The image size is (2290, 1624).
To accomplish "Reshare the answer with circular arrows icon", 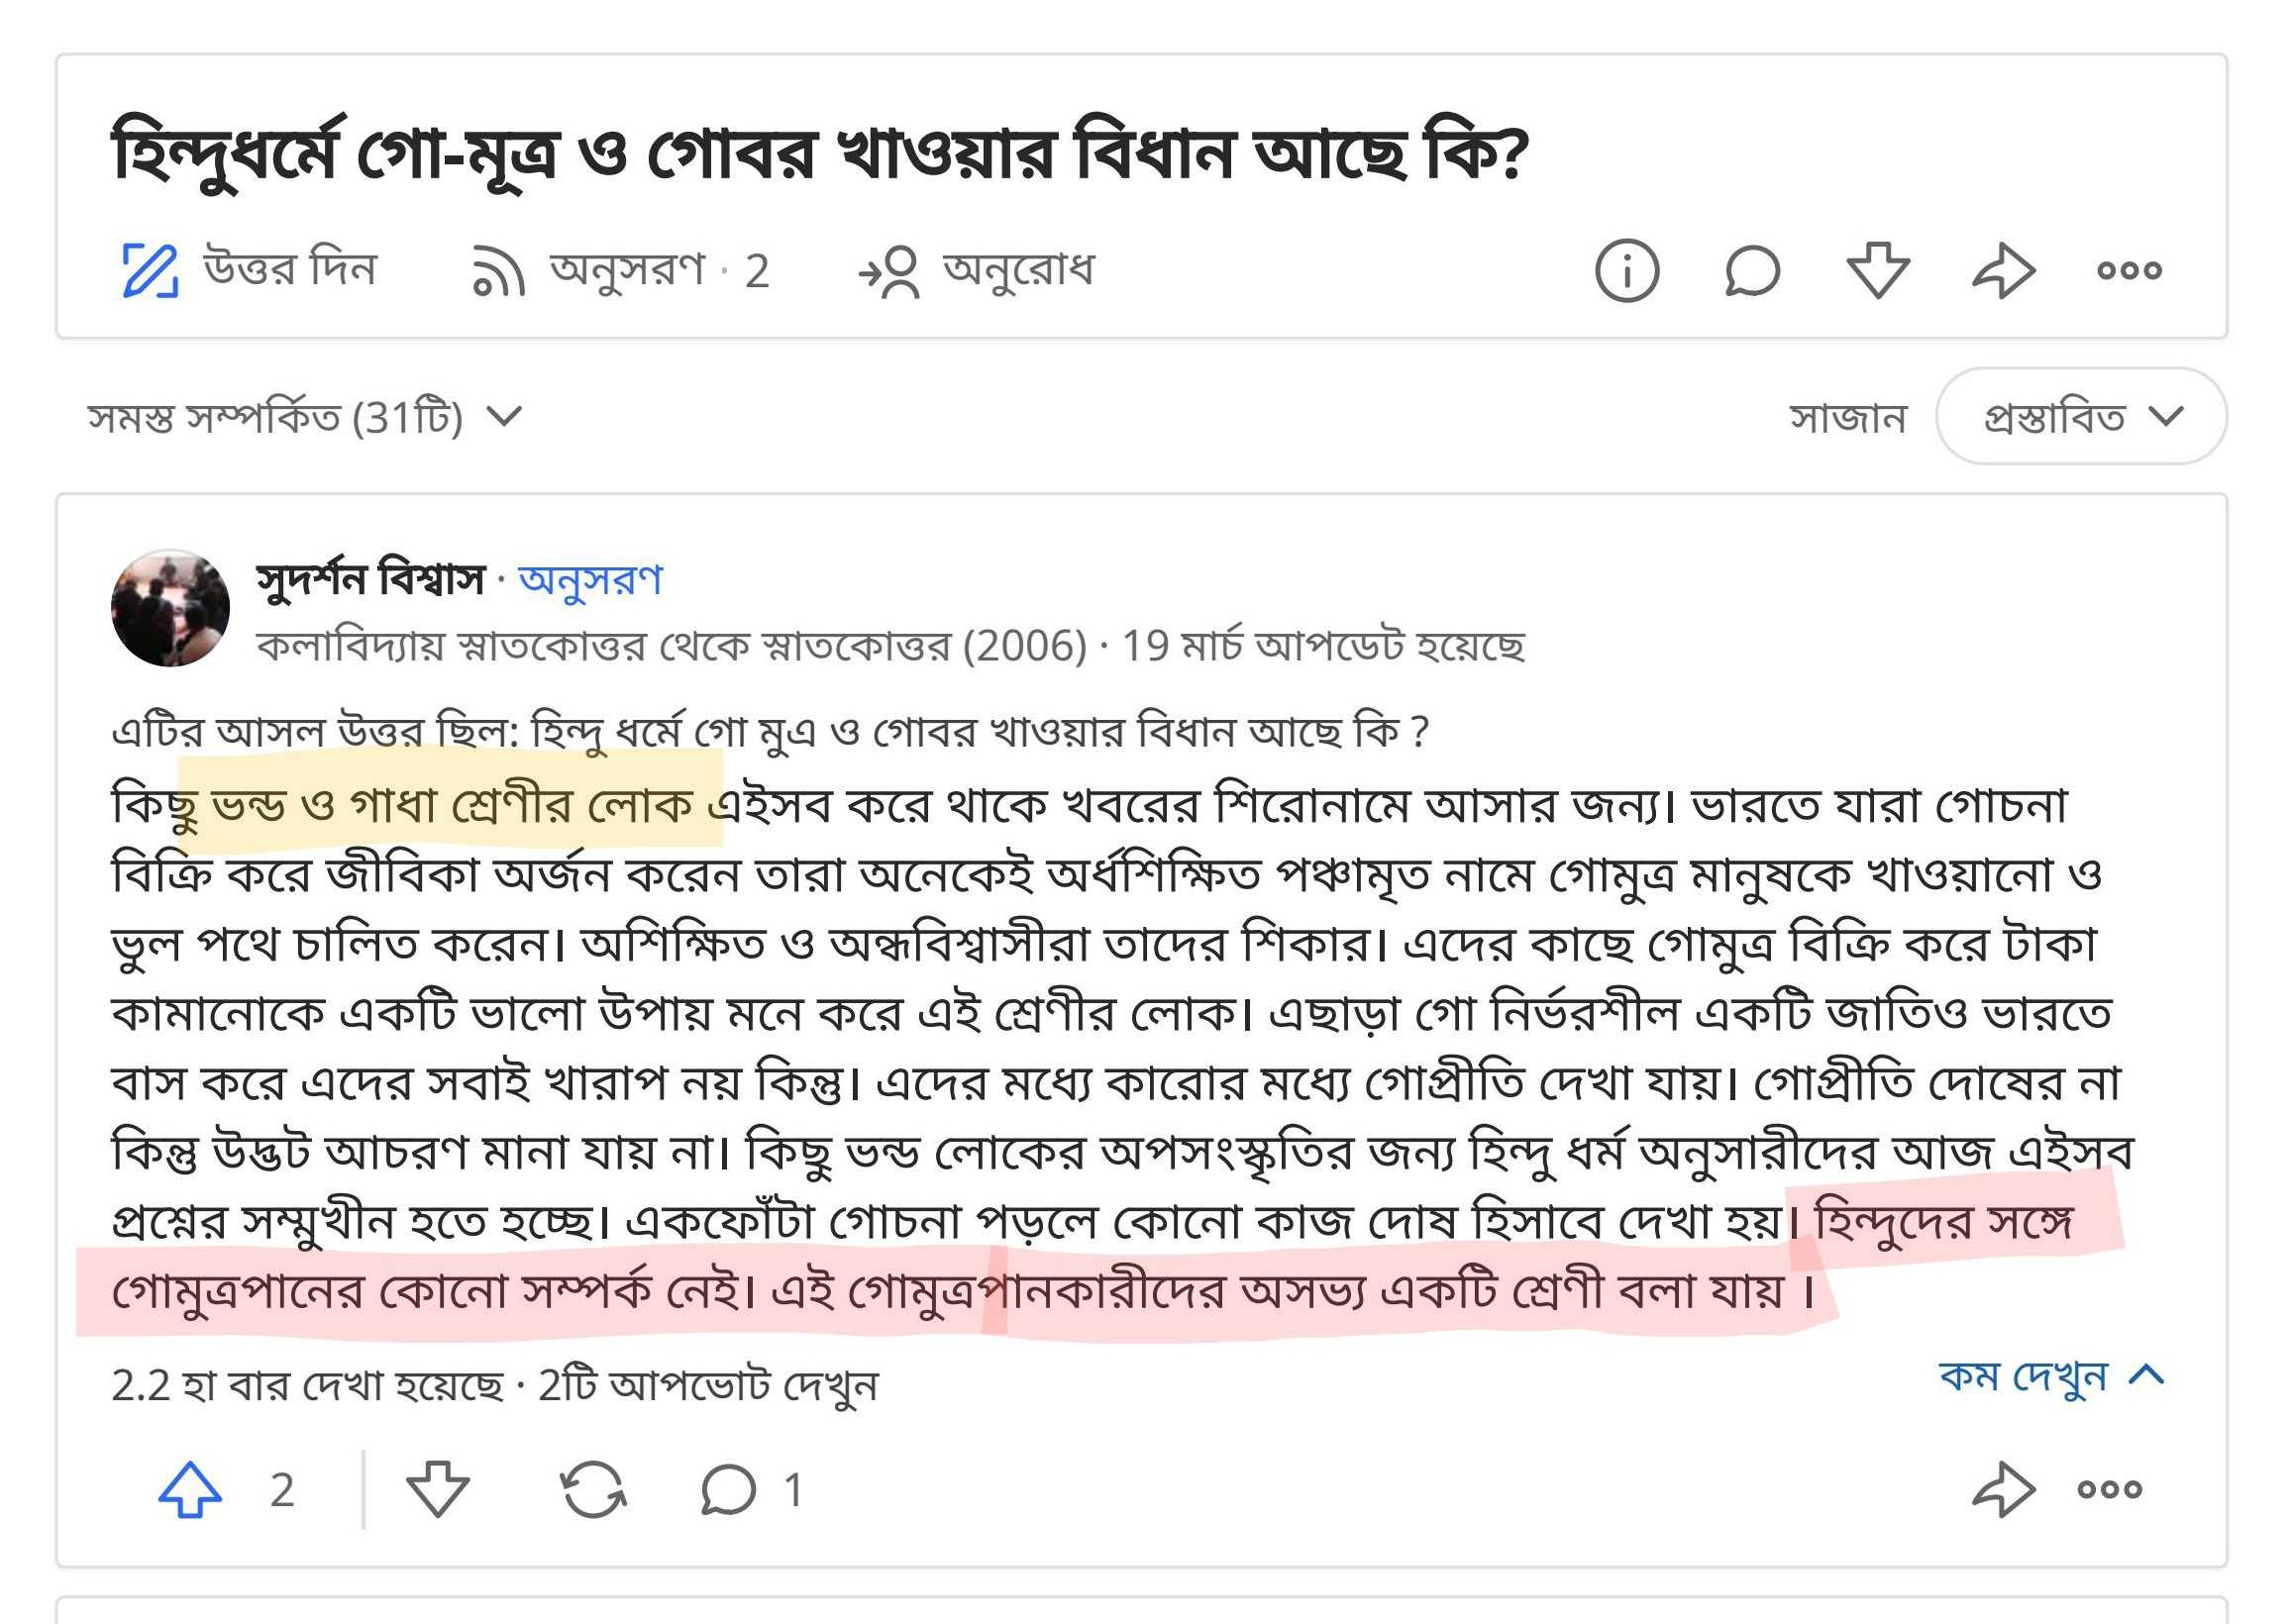I will tap(593, 1490).
